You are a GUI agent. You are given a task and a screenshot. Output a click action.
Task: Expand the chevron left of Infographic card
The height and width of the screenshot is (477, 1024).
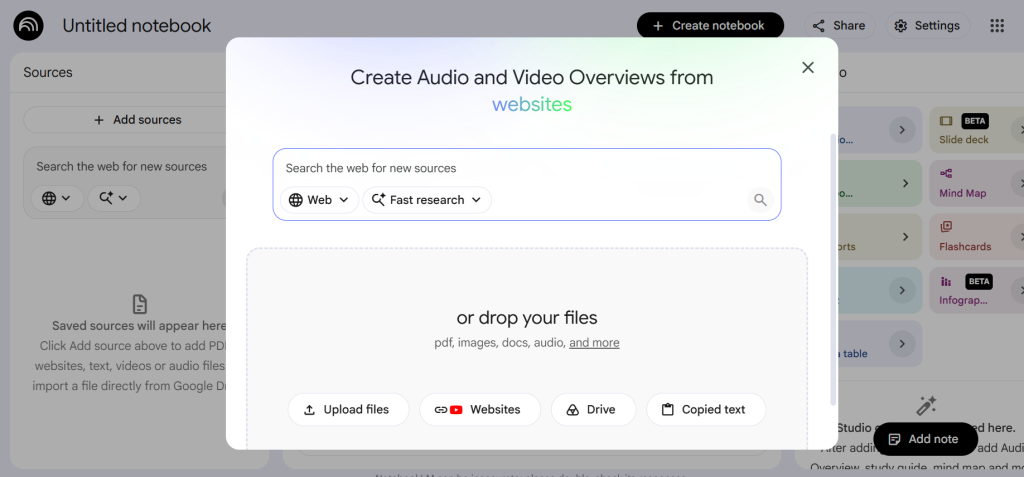click(902, 291)
